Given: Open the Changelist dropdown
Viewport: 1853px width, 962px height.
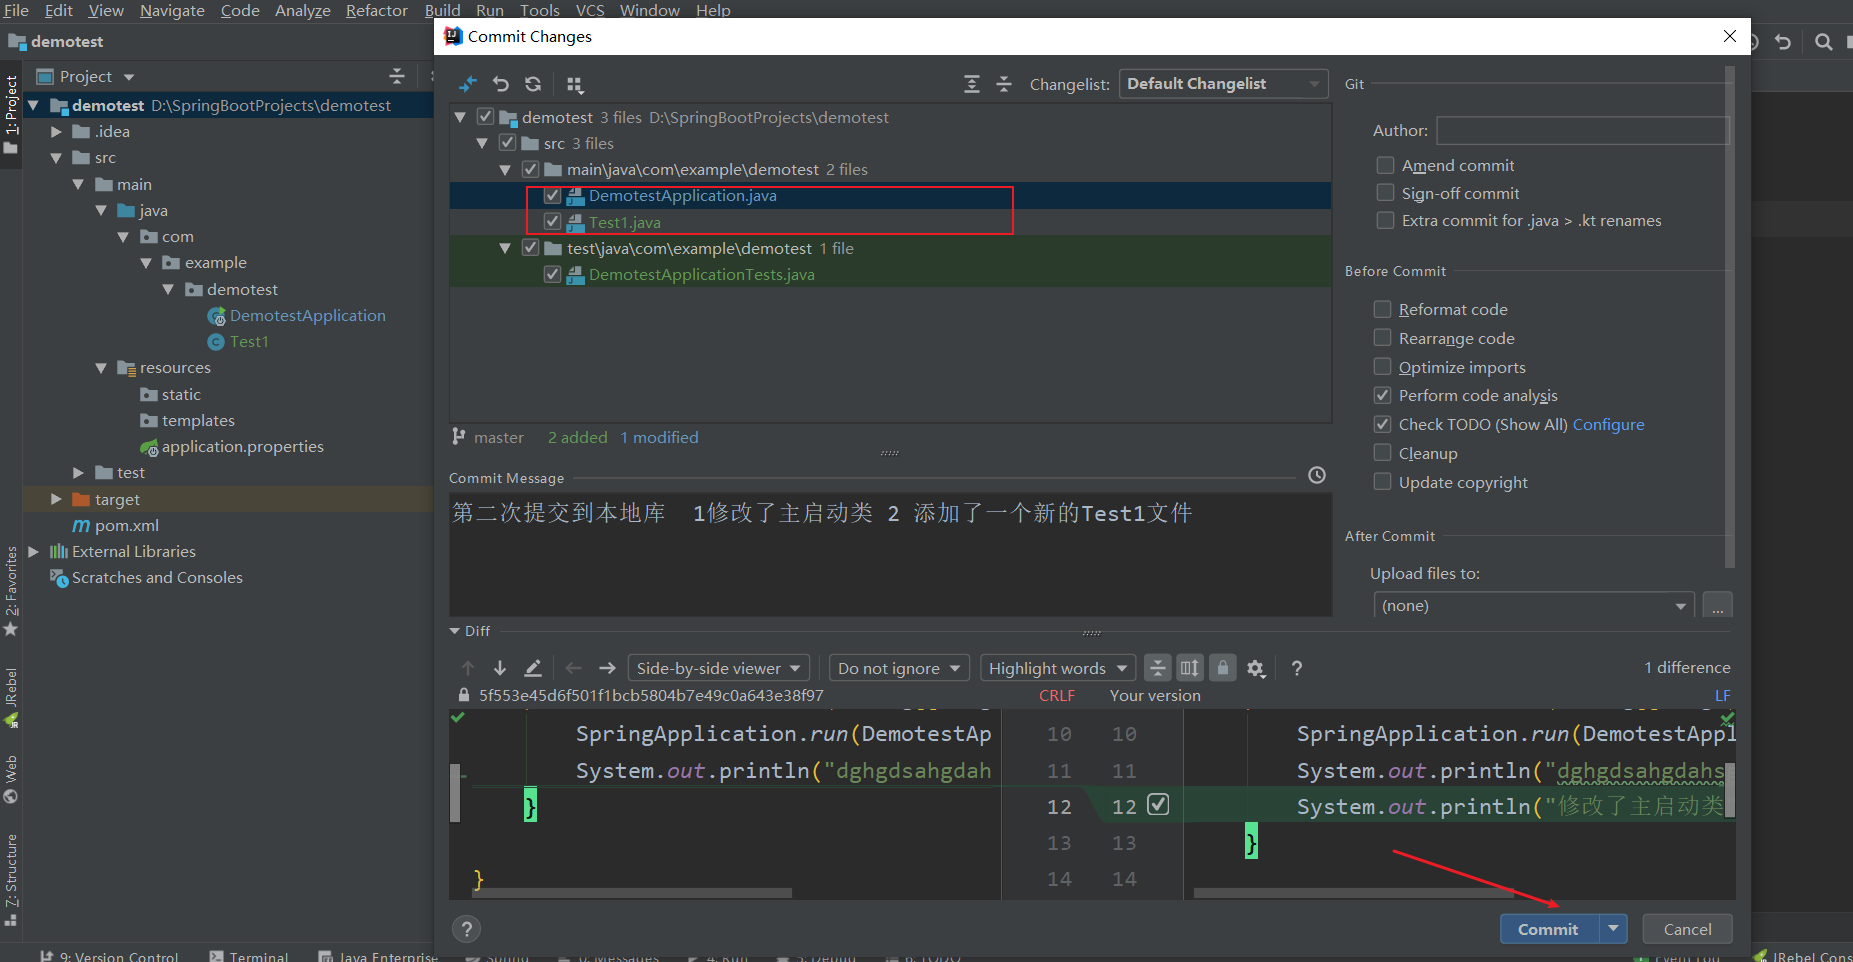Looking at the screenshot, I should tap(1223, 84).
